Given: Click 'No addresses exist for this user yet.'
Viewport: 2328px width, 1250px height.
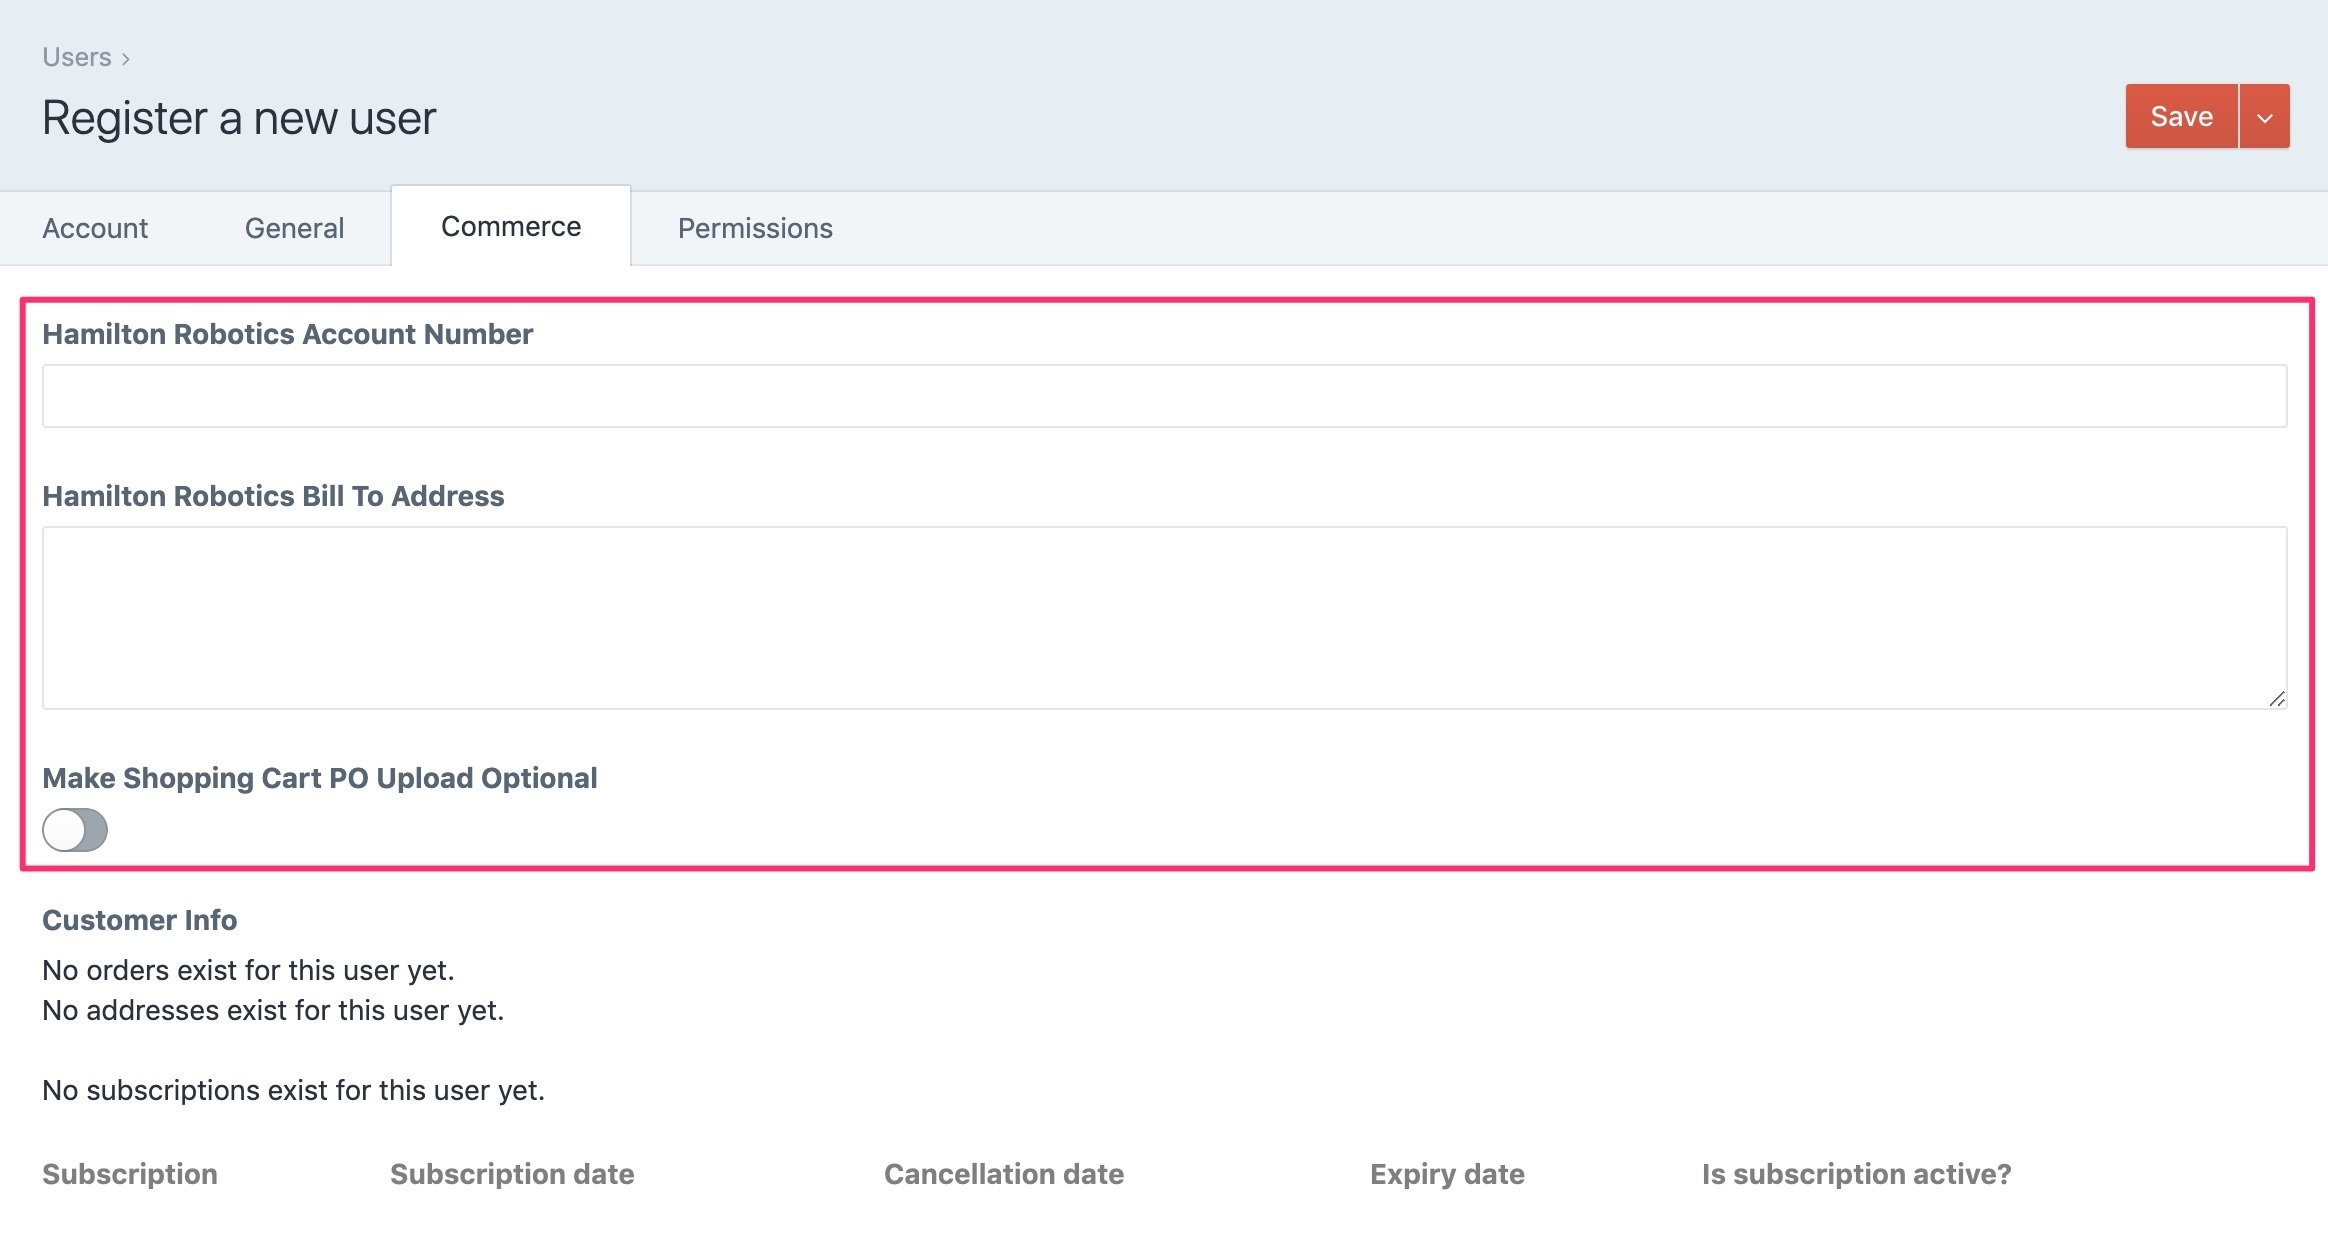Looking at the screenshot, I should point(273,1010).
